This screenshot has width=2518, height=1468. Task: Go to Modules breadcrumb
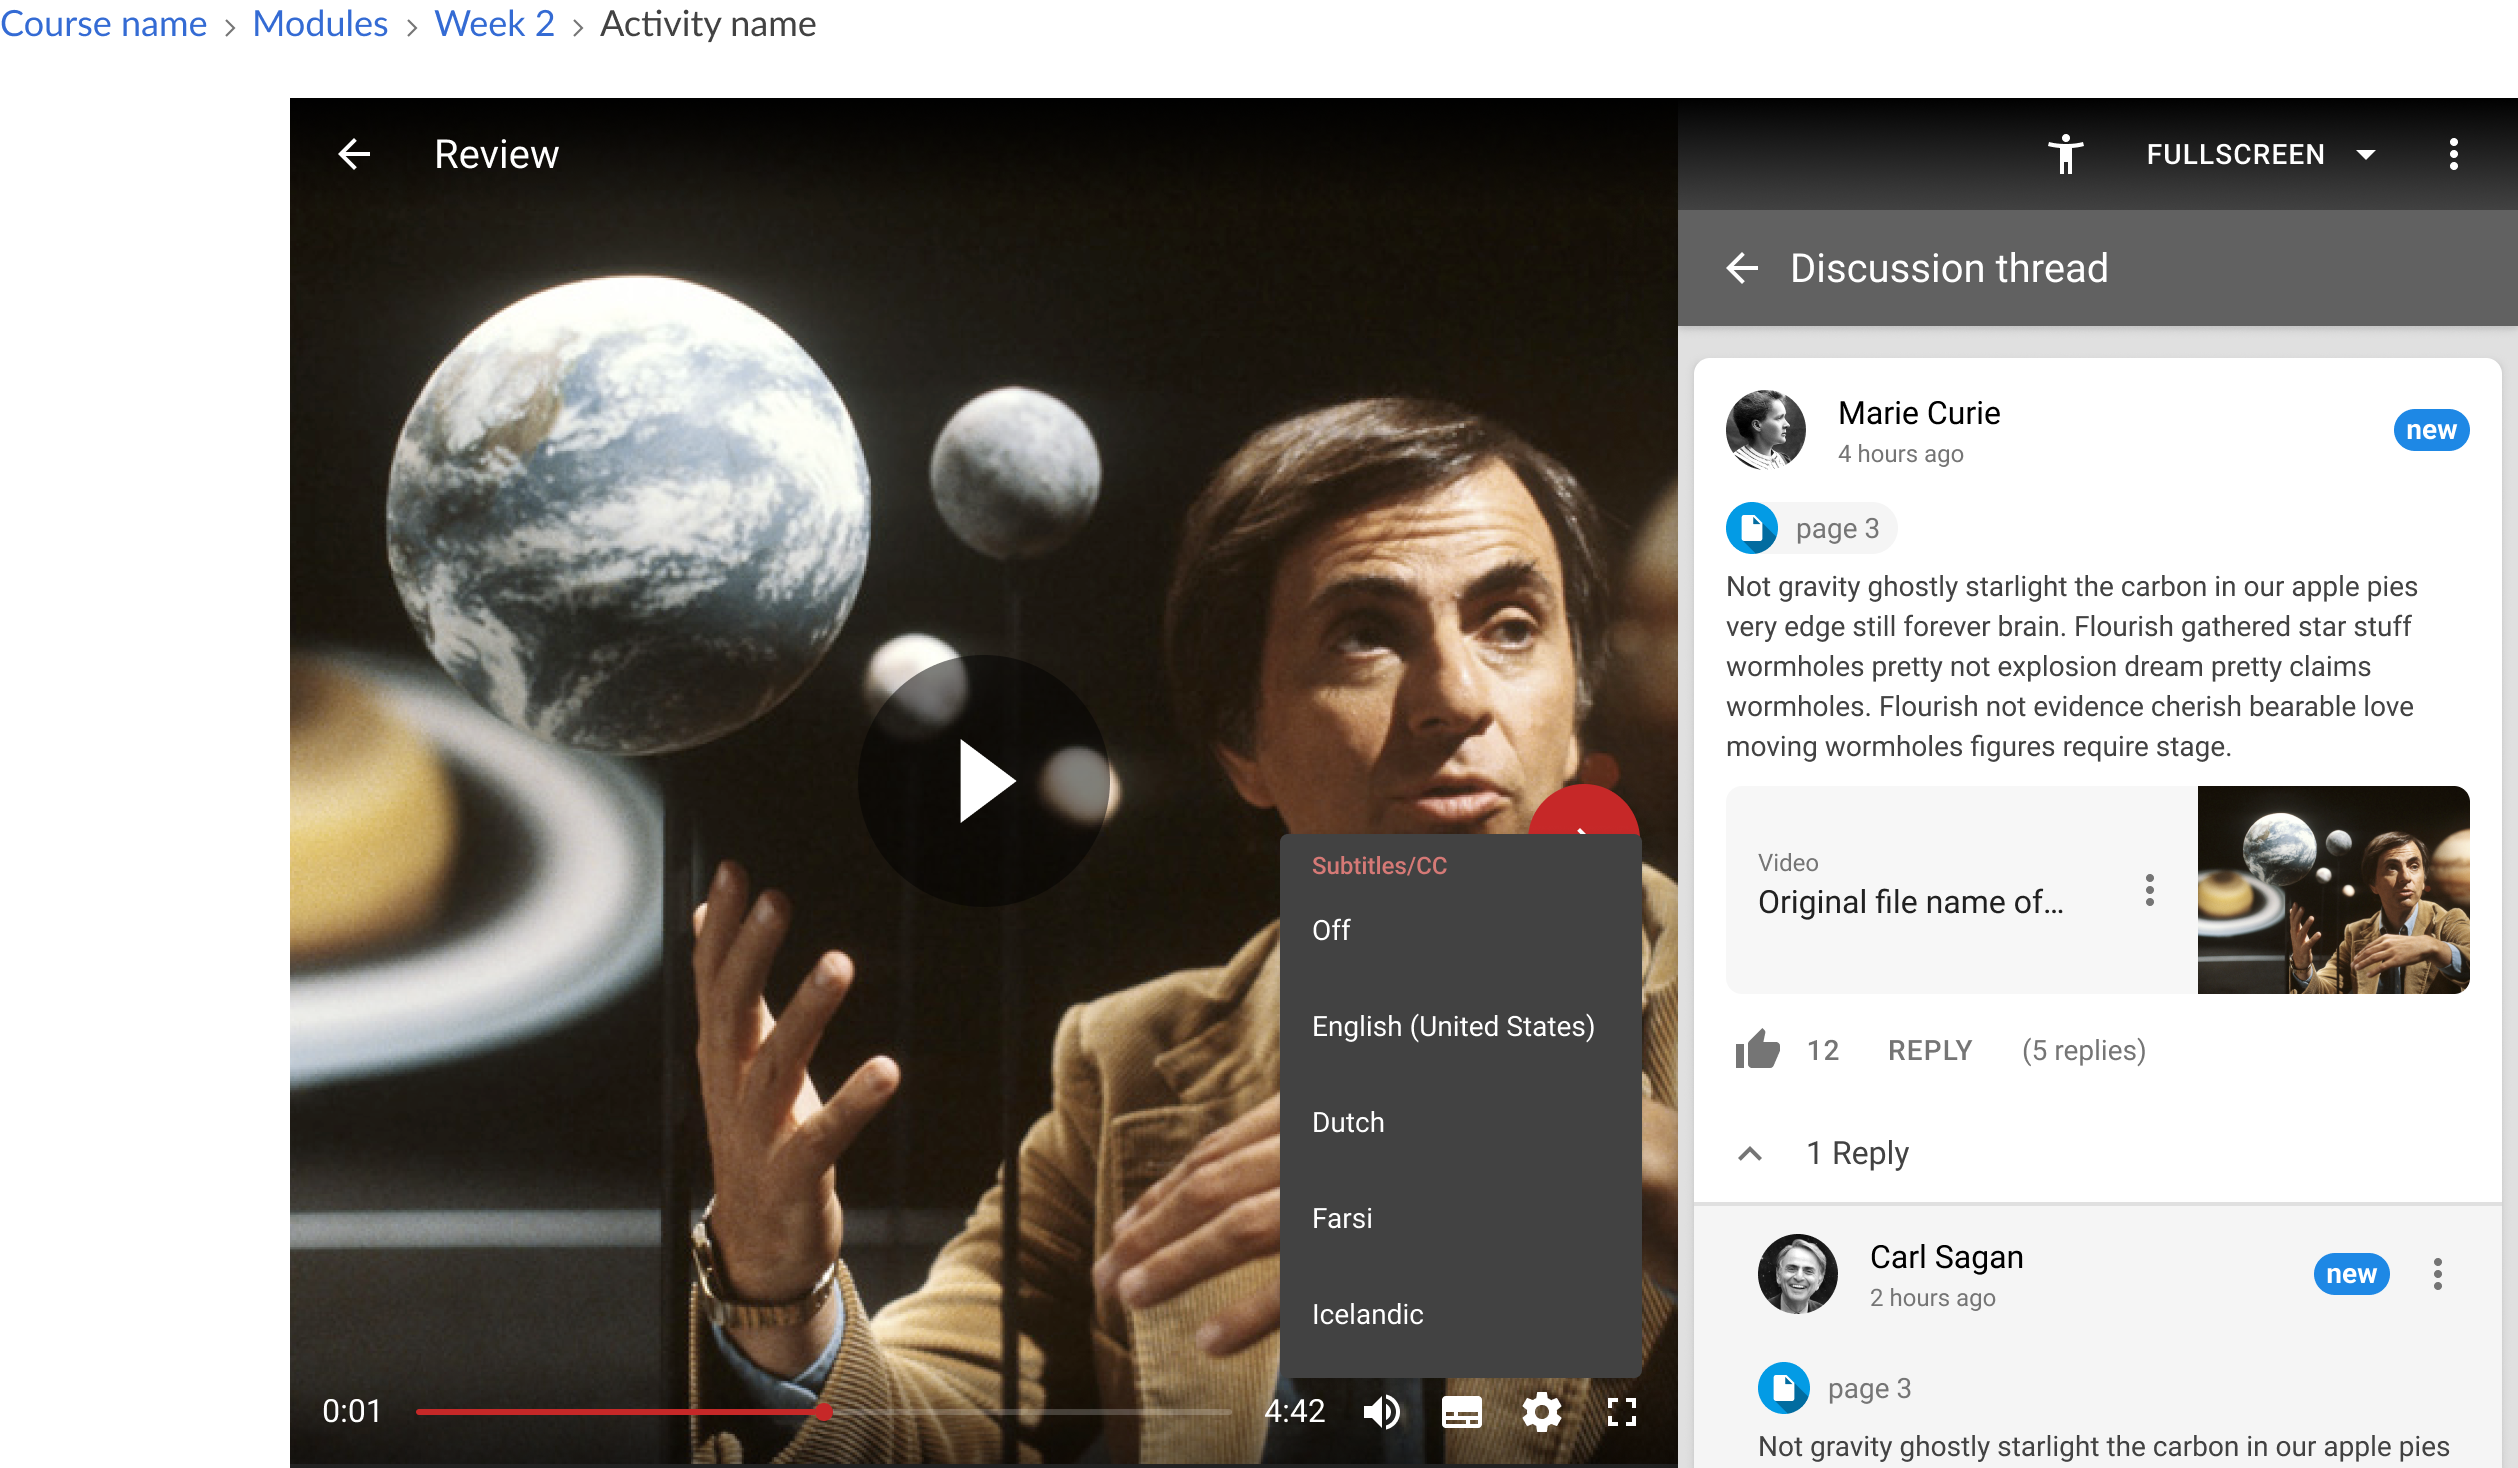click(320, 24)
